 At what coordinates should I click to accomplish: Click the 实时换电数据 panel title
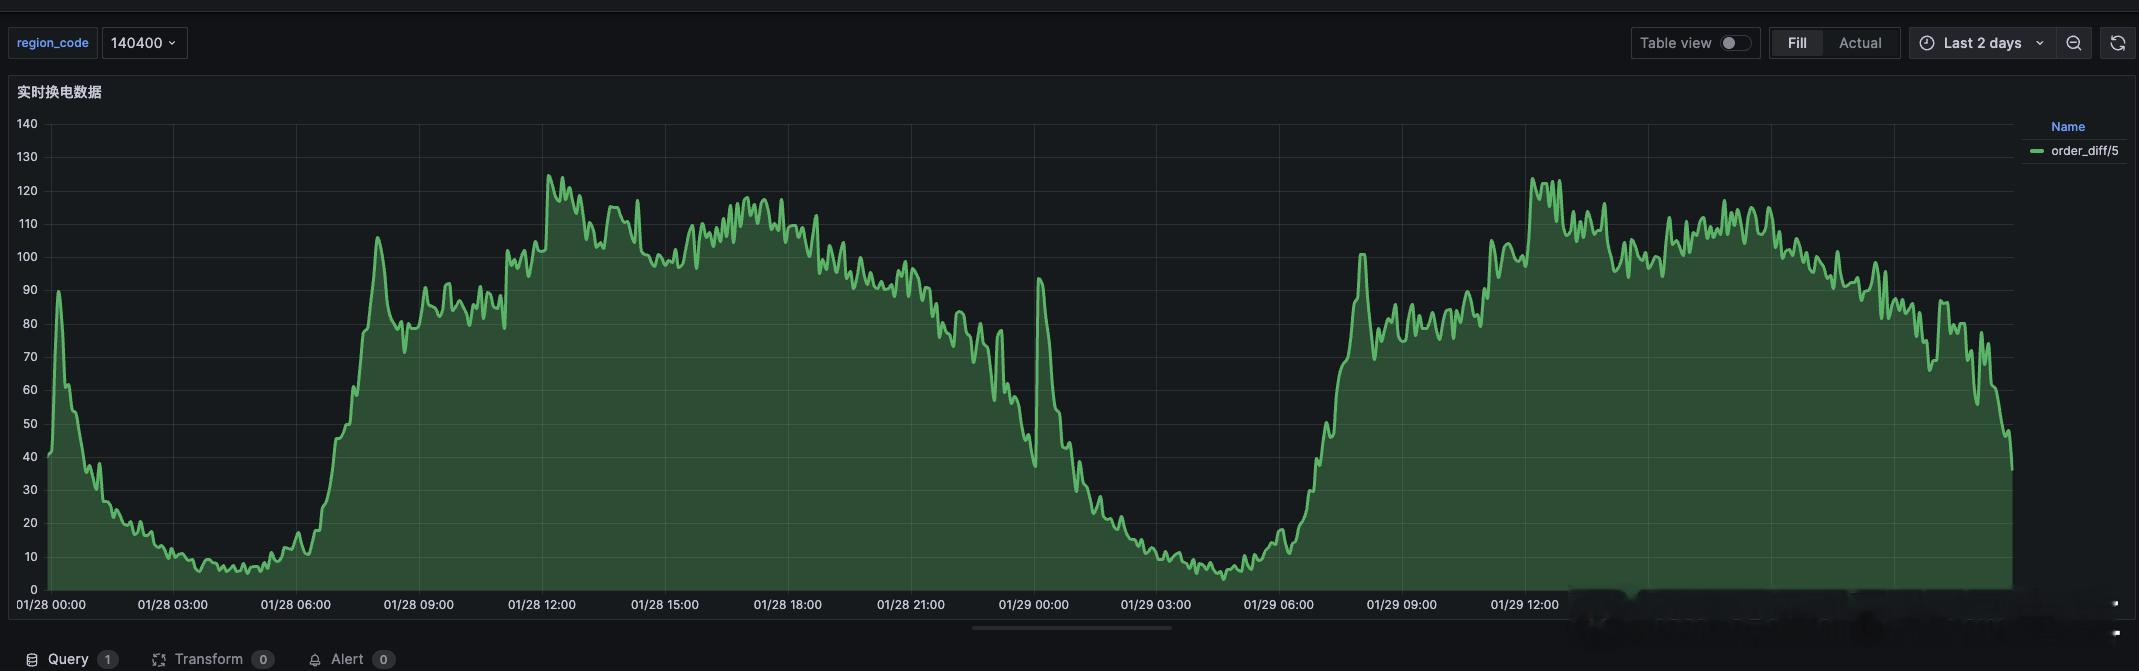pyautogui.click(x=59, y=92)
